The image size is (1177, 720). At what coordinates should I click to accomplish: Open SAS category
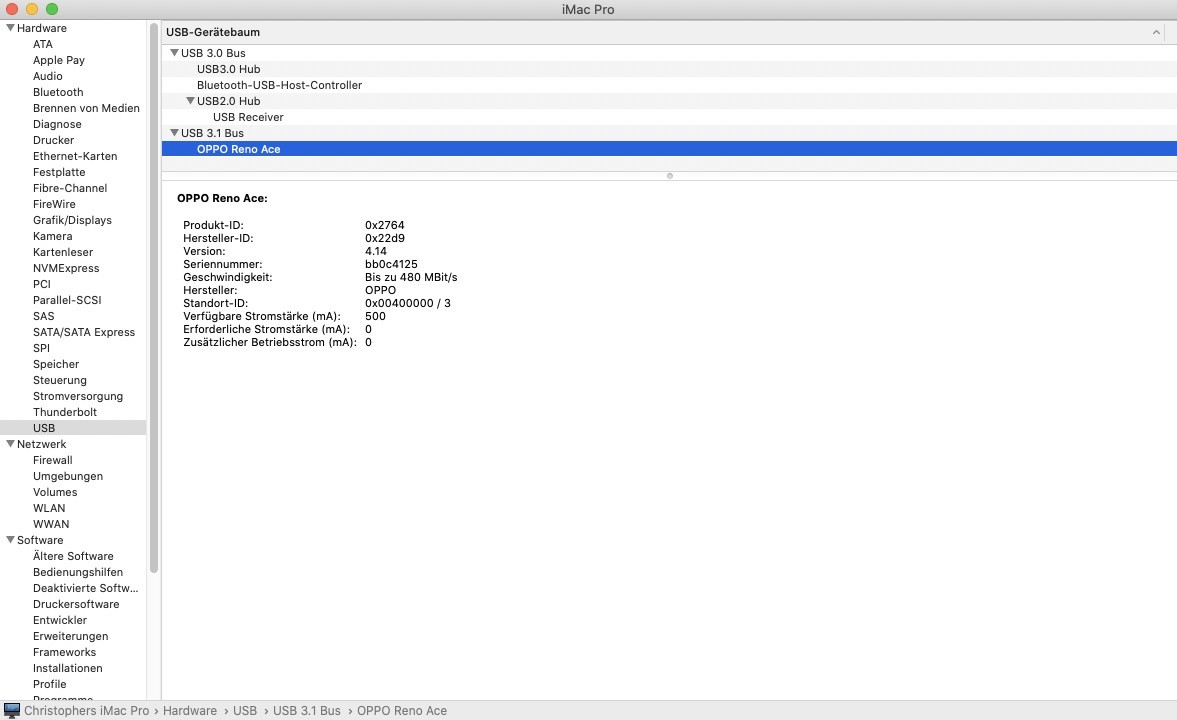[x=44, y=316]
